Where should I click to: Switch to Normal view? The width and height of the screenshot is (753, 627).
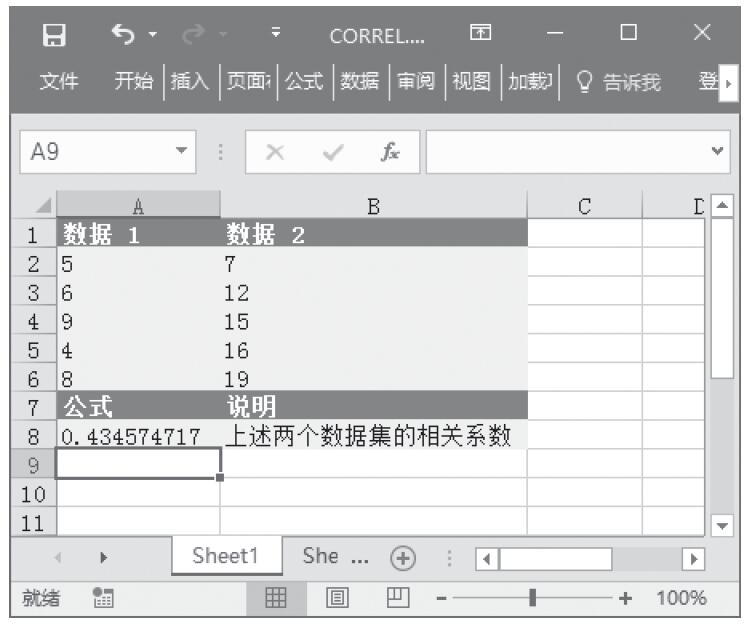pyautogui.click(x=276, y=598)
